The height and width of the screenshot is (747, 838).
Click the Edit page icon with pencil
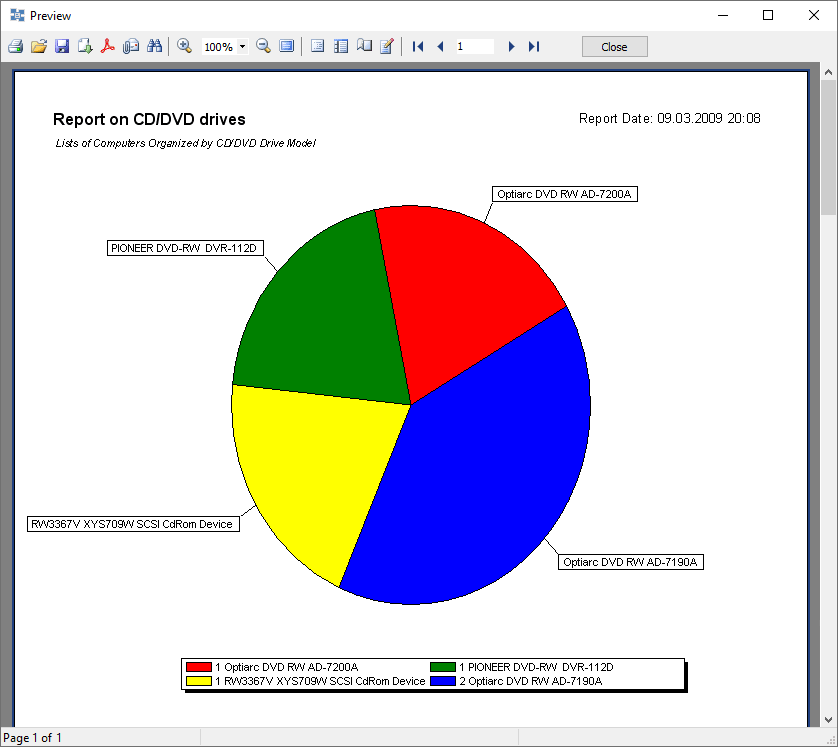[387, 46]
